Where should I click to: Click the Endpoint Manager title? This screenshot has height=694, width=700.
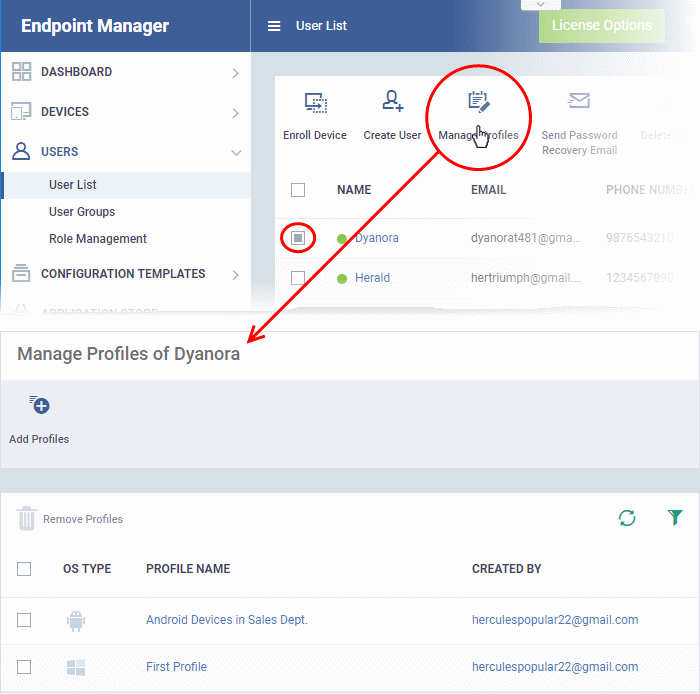(x=95, y=26)
